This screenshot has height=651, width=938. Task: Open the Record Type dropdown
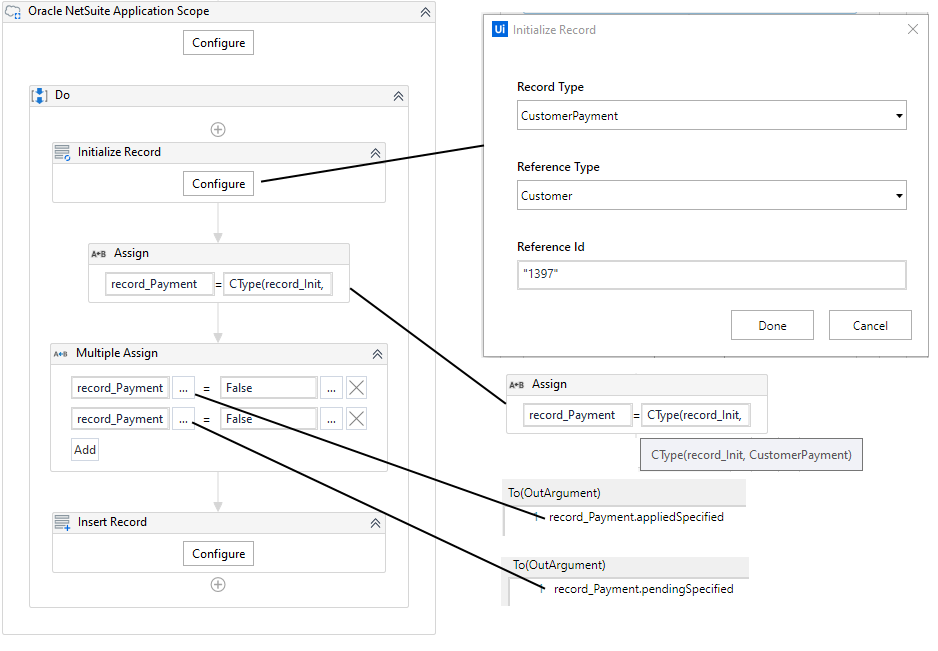click(899, 115)
